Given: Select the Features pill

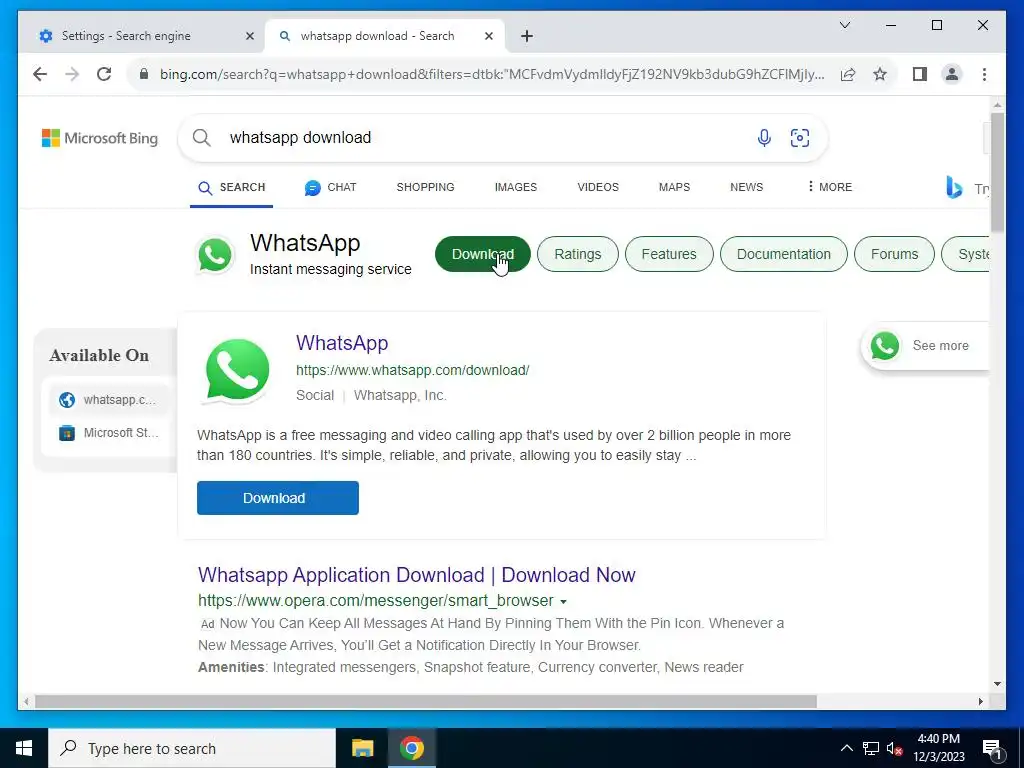Looking at the screenshot, I should coord(669,254).
